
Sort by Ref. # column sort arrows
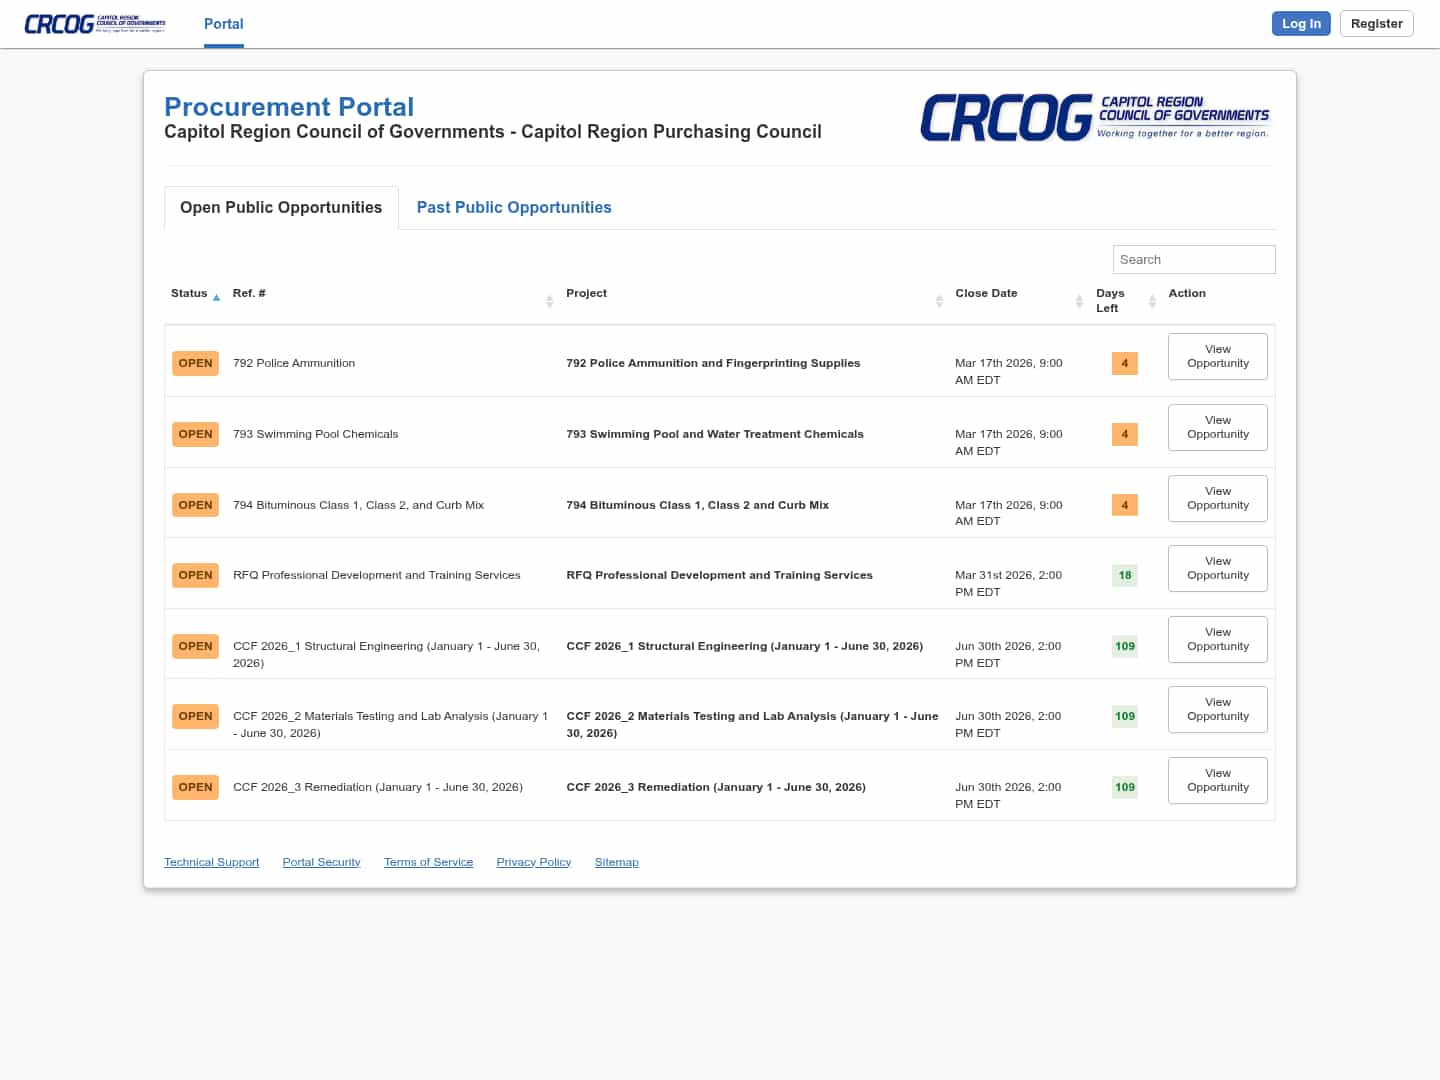click(549, 301)
